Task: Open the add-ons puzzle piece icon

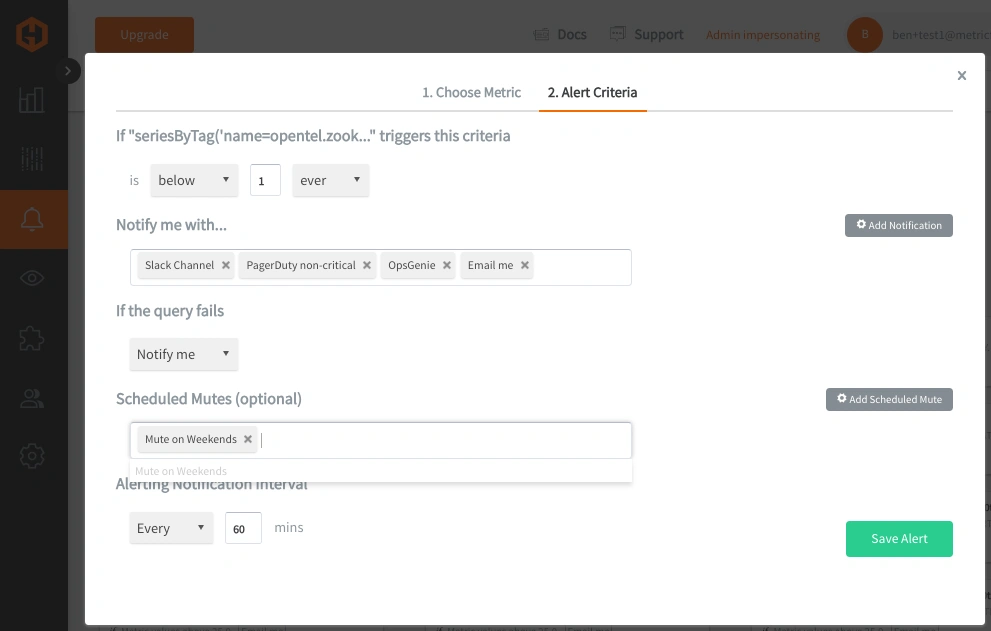Action: [x=32, y=338]
